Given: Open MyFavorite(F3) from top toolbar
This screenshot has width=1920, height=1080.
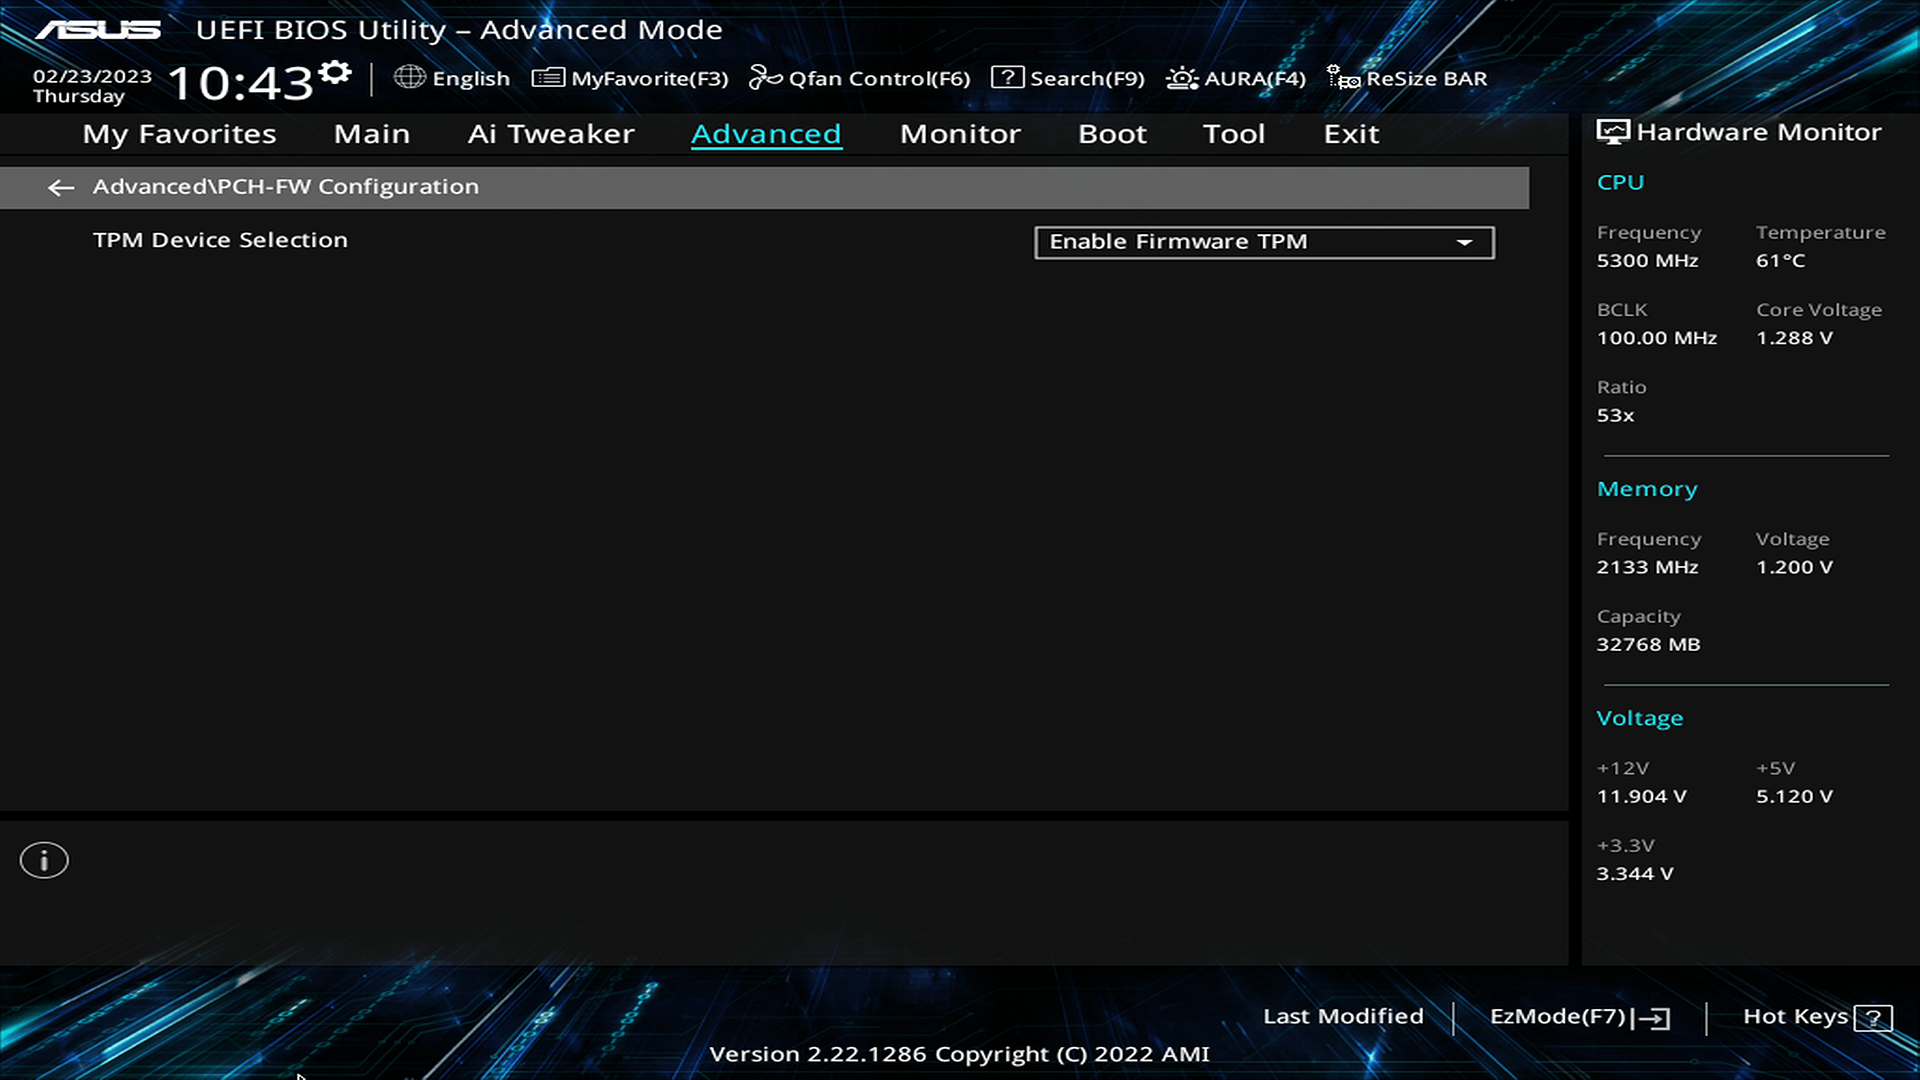Looking at the screenshot, I should tap(630, 78).
